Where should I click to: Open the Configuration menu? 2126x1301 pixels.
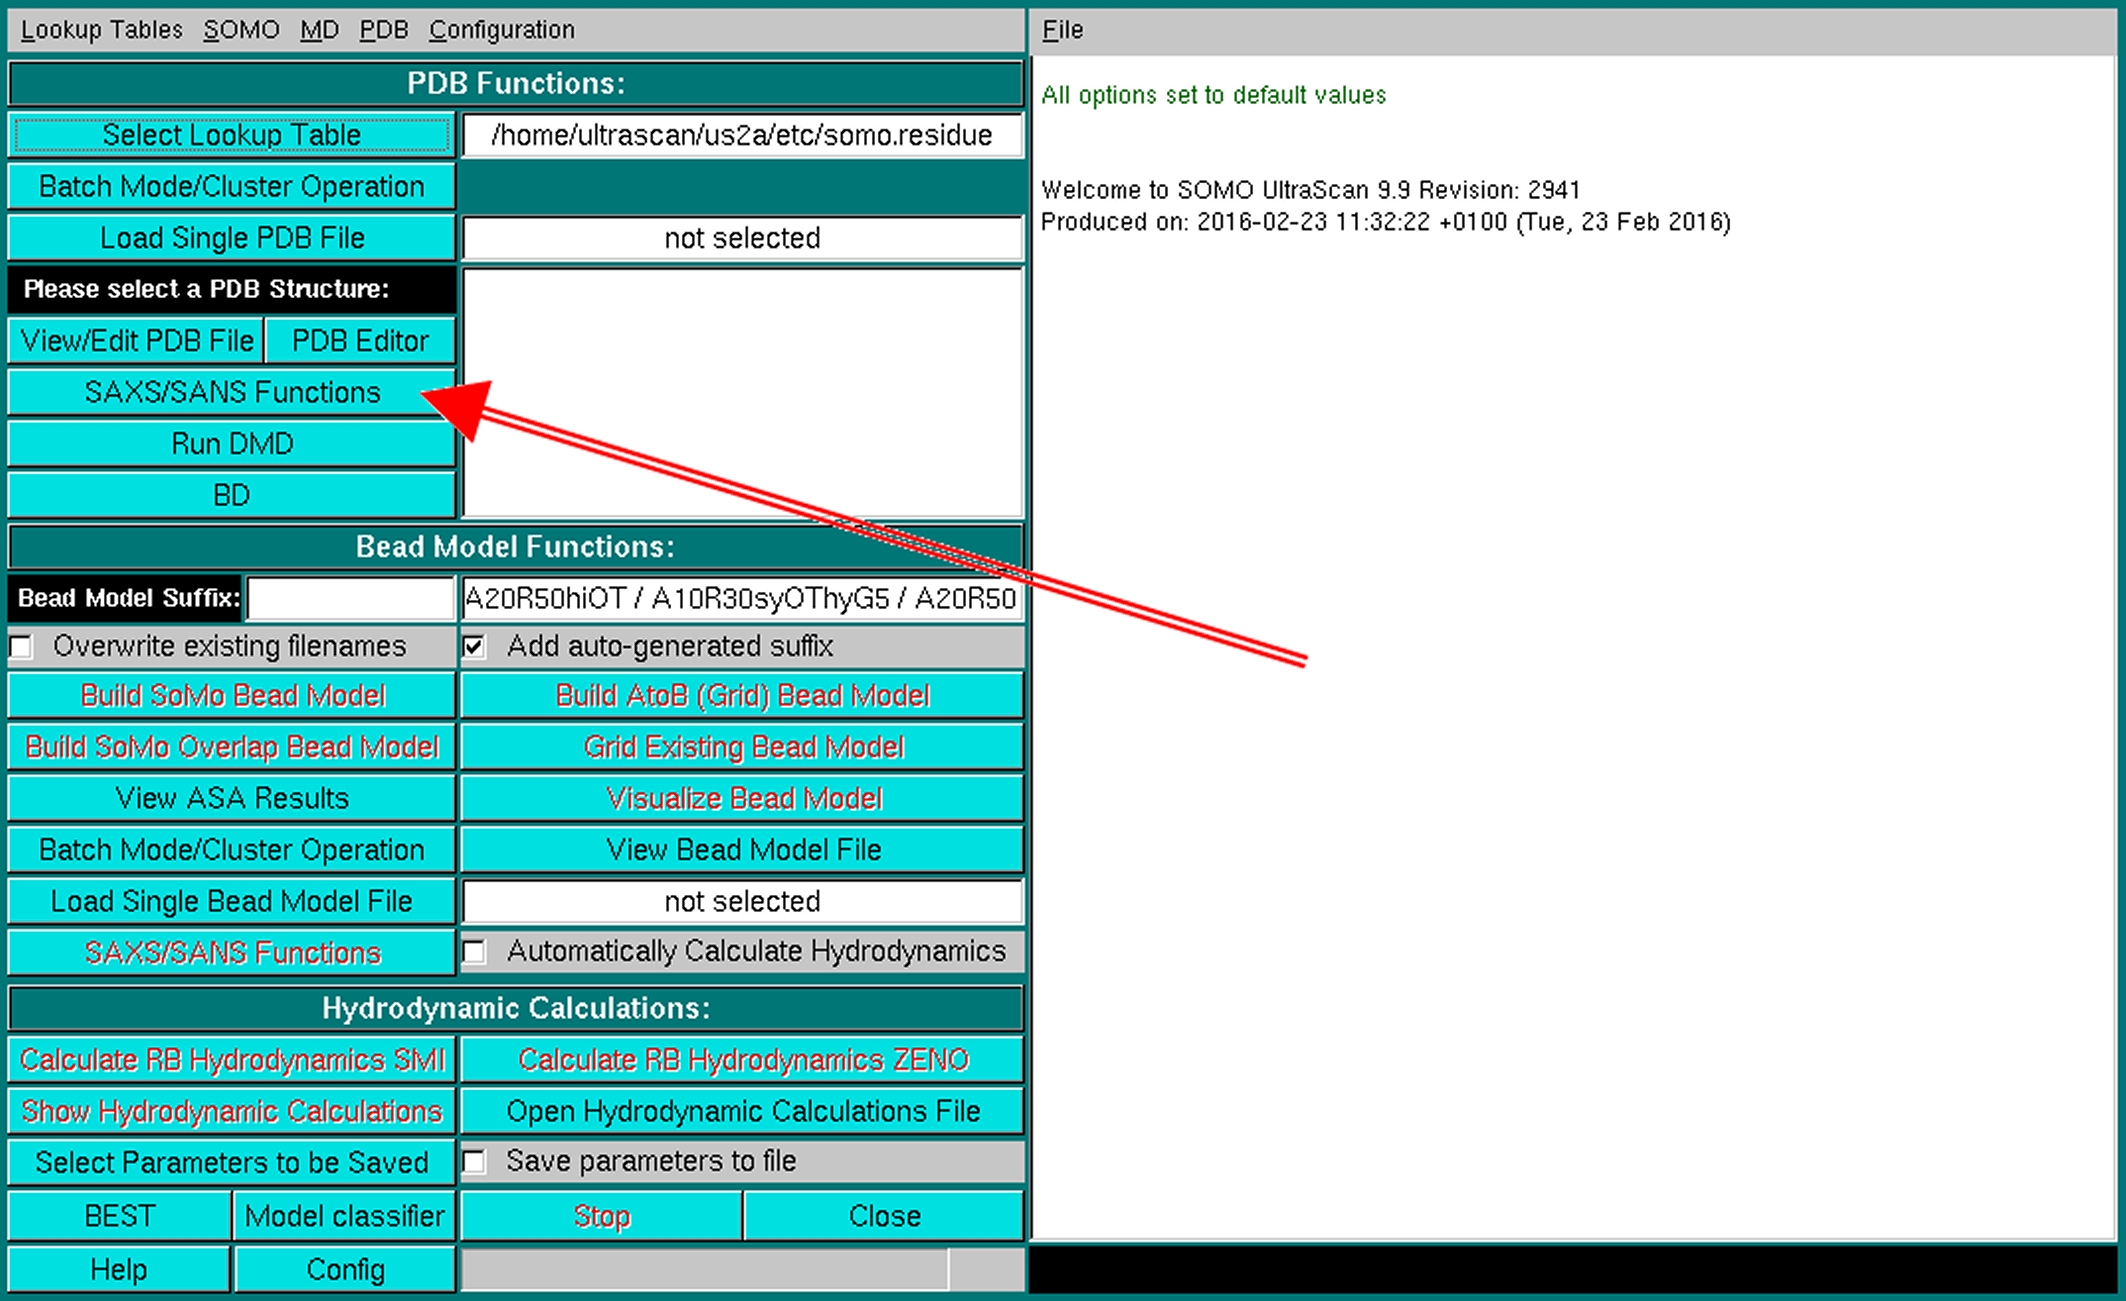pos(501,30)
